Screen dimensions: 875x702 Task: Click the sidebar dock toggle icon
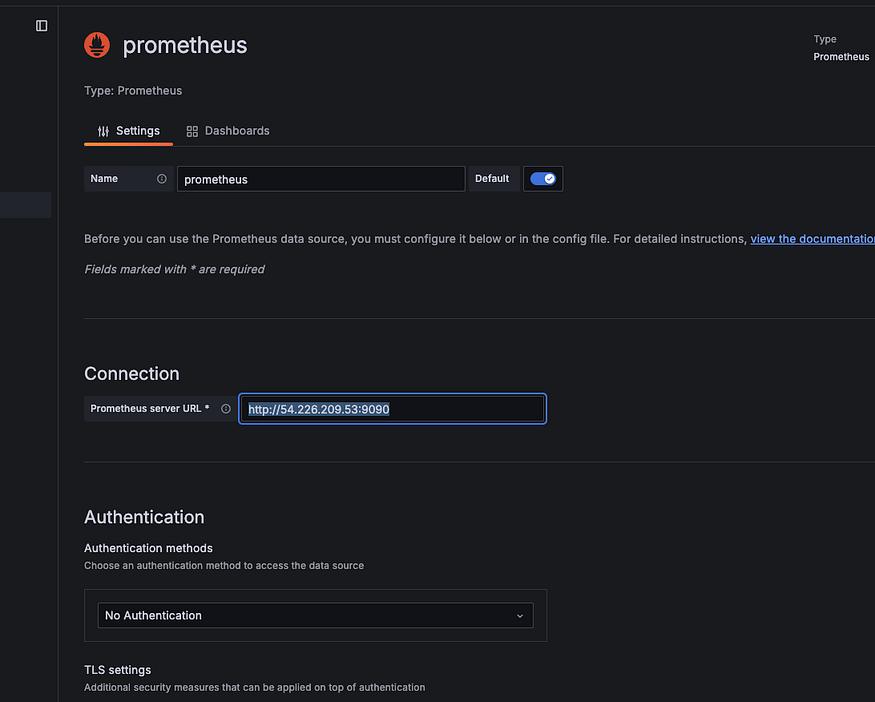pos(41,26)
